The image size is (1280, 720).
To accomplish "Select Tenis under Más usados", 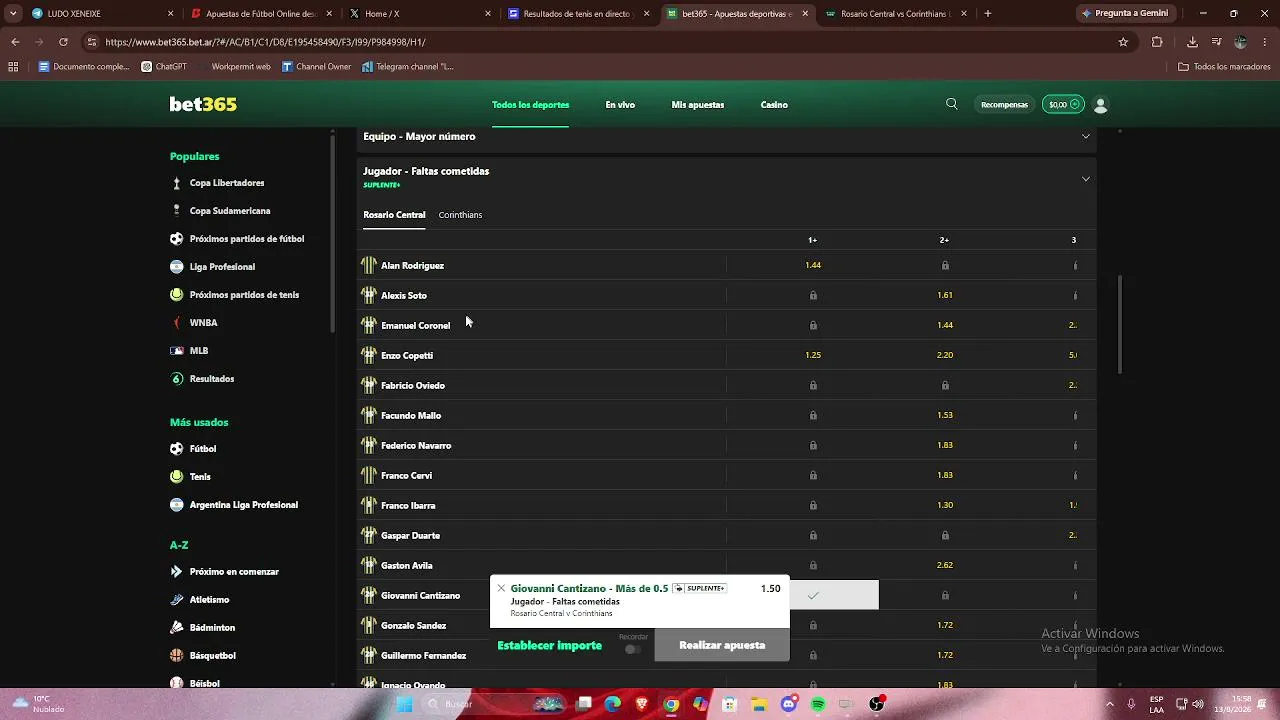I will [x=200, y=477].
